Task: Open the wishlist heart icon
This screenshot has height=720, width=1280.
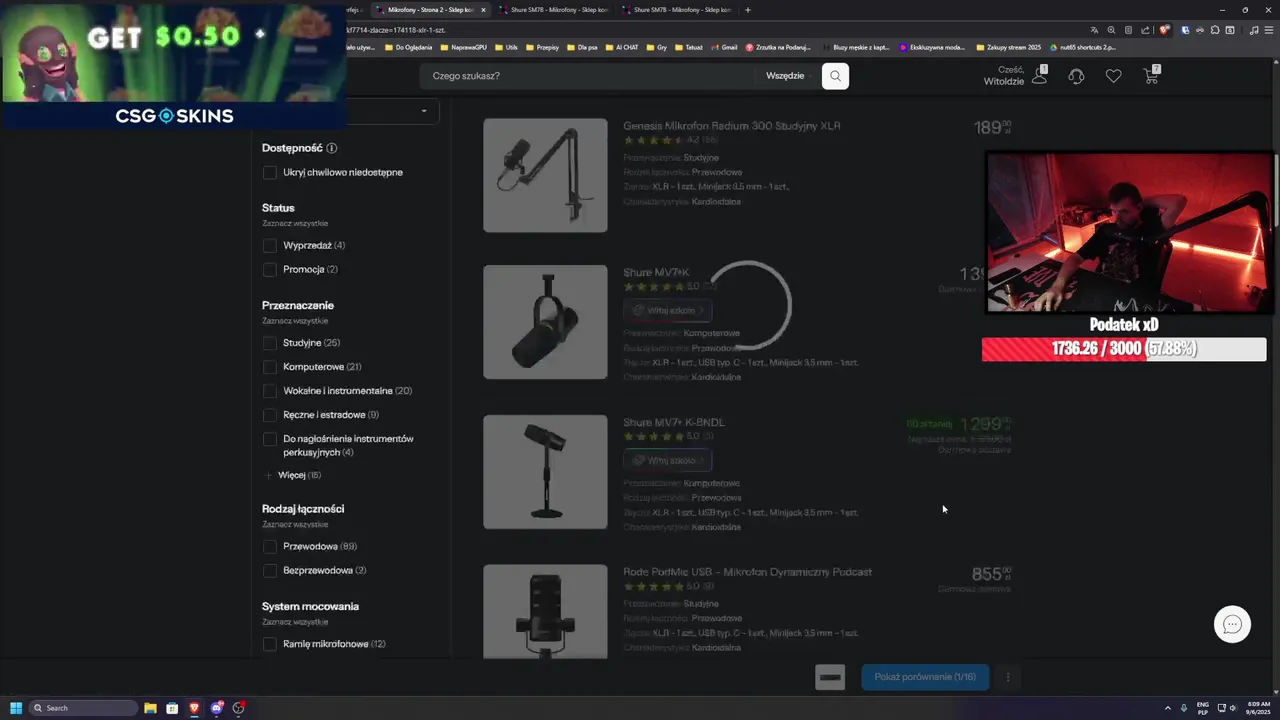Action: point(1113,76)
